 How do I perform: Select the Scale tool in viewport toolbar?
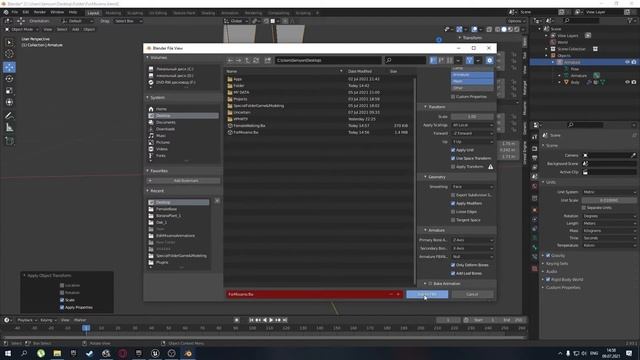[x=9, y=91]
